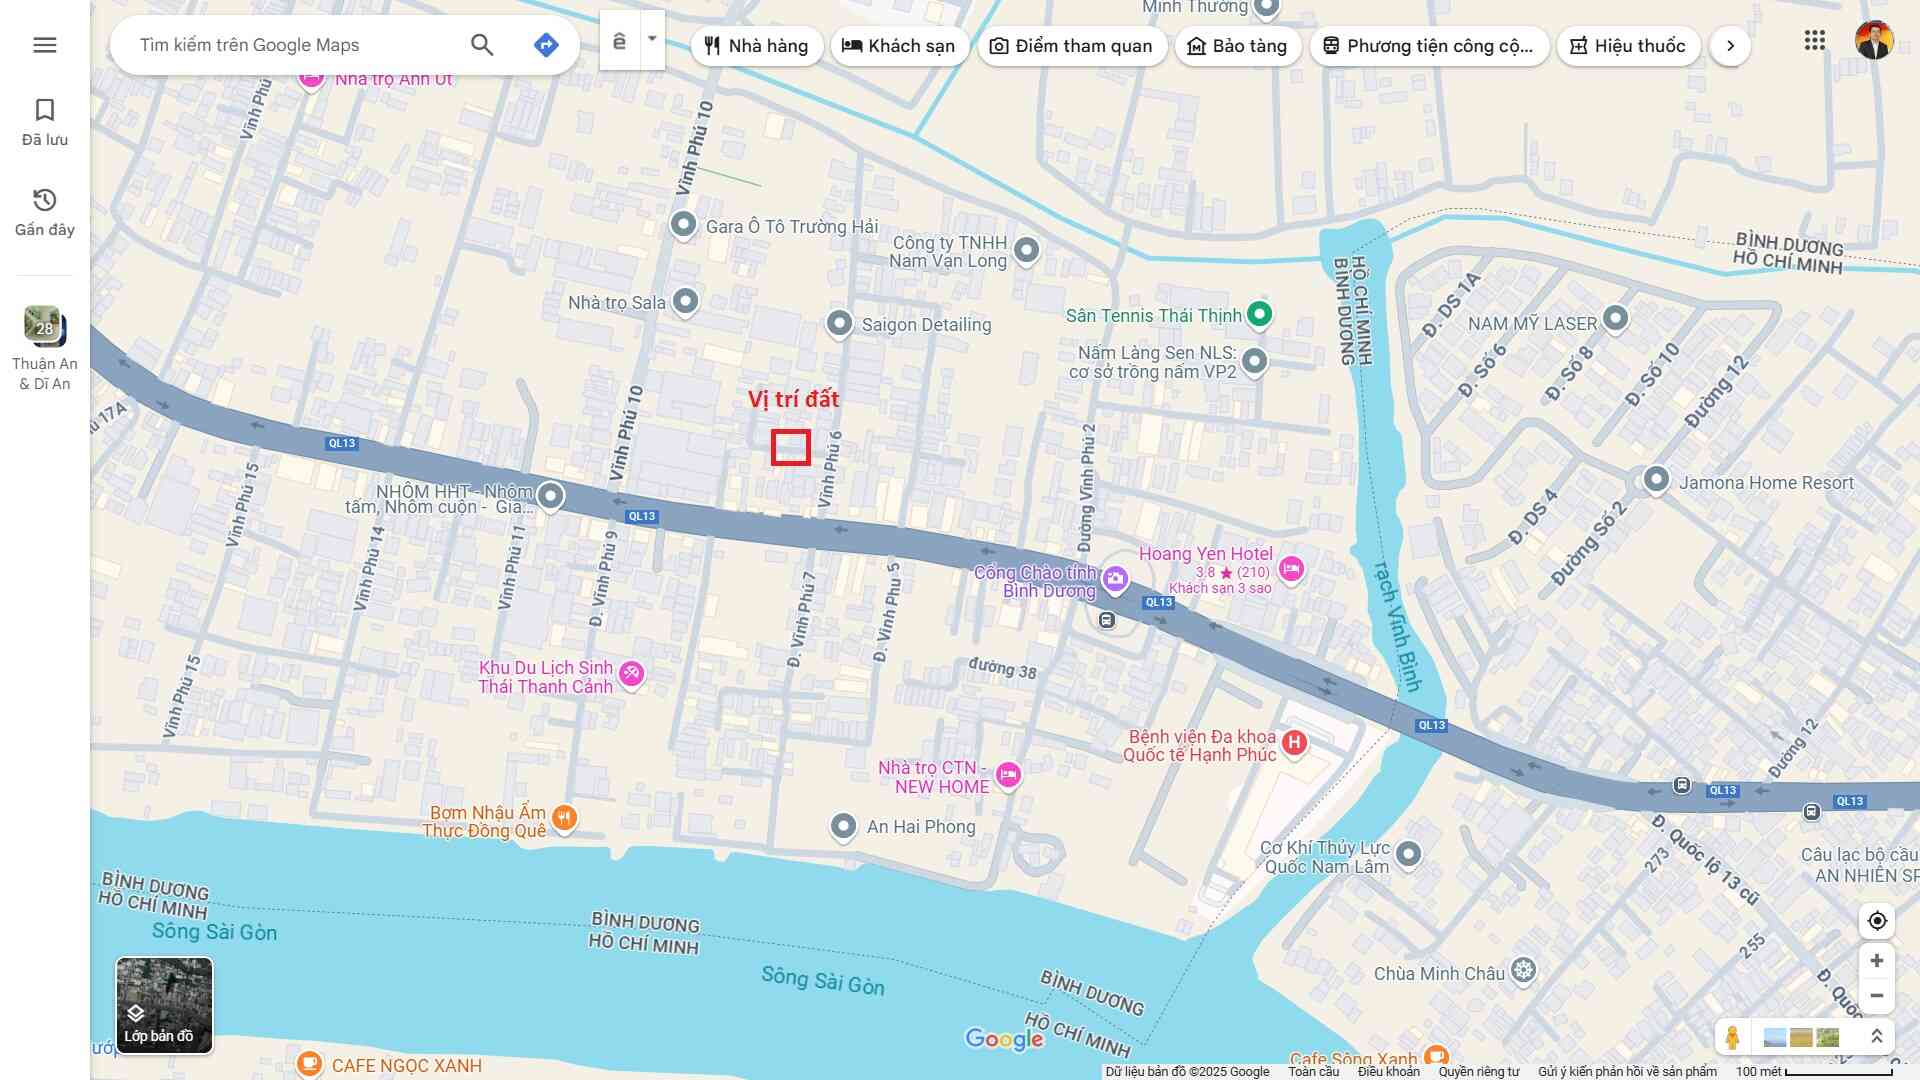Open the Đã lưu saved places
The image size is (1920, 1080).
point(44,122)
